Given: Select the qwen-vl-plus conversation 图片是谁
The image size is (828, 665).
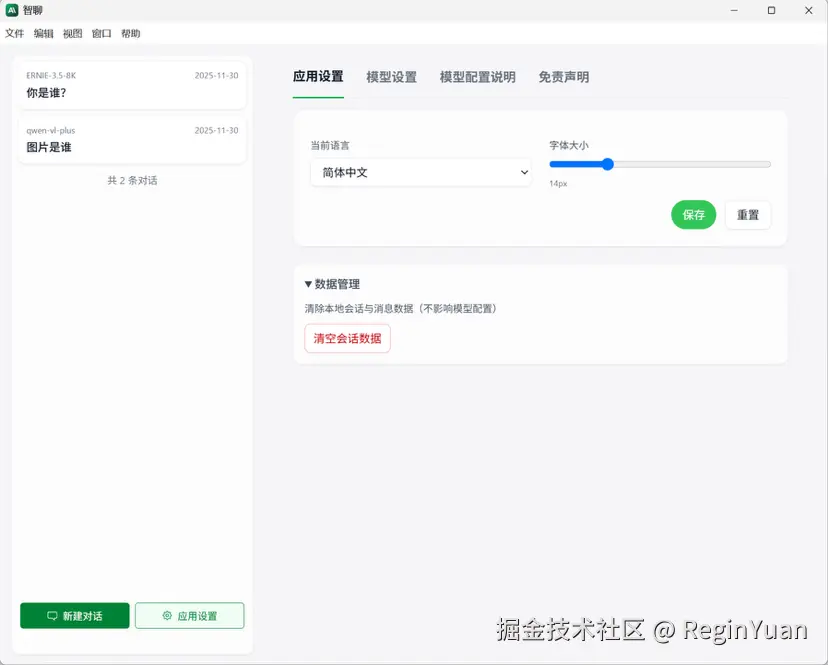Looking at the screenshot, I should pos(131,139).
